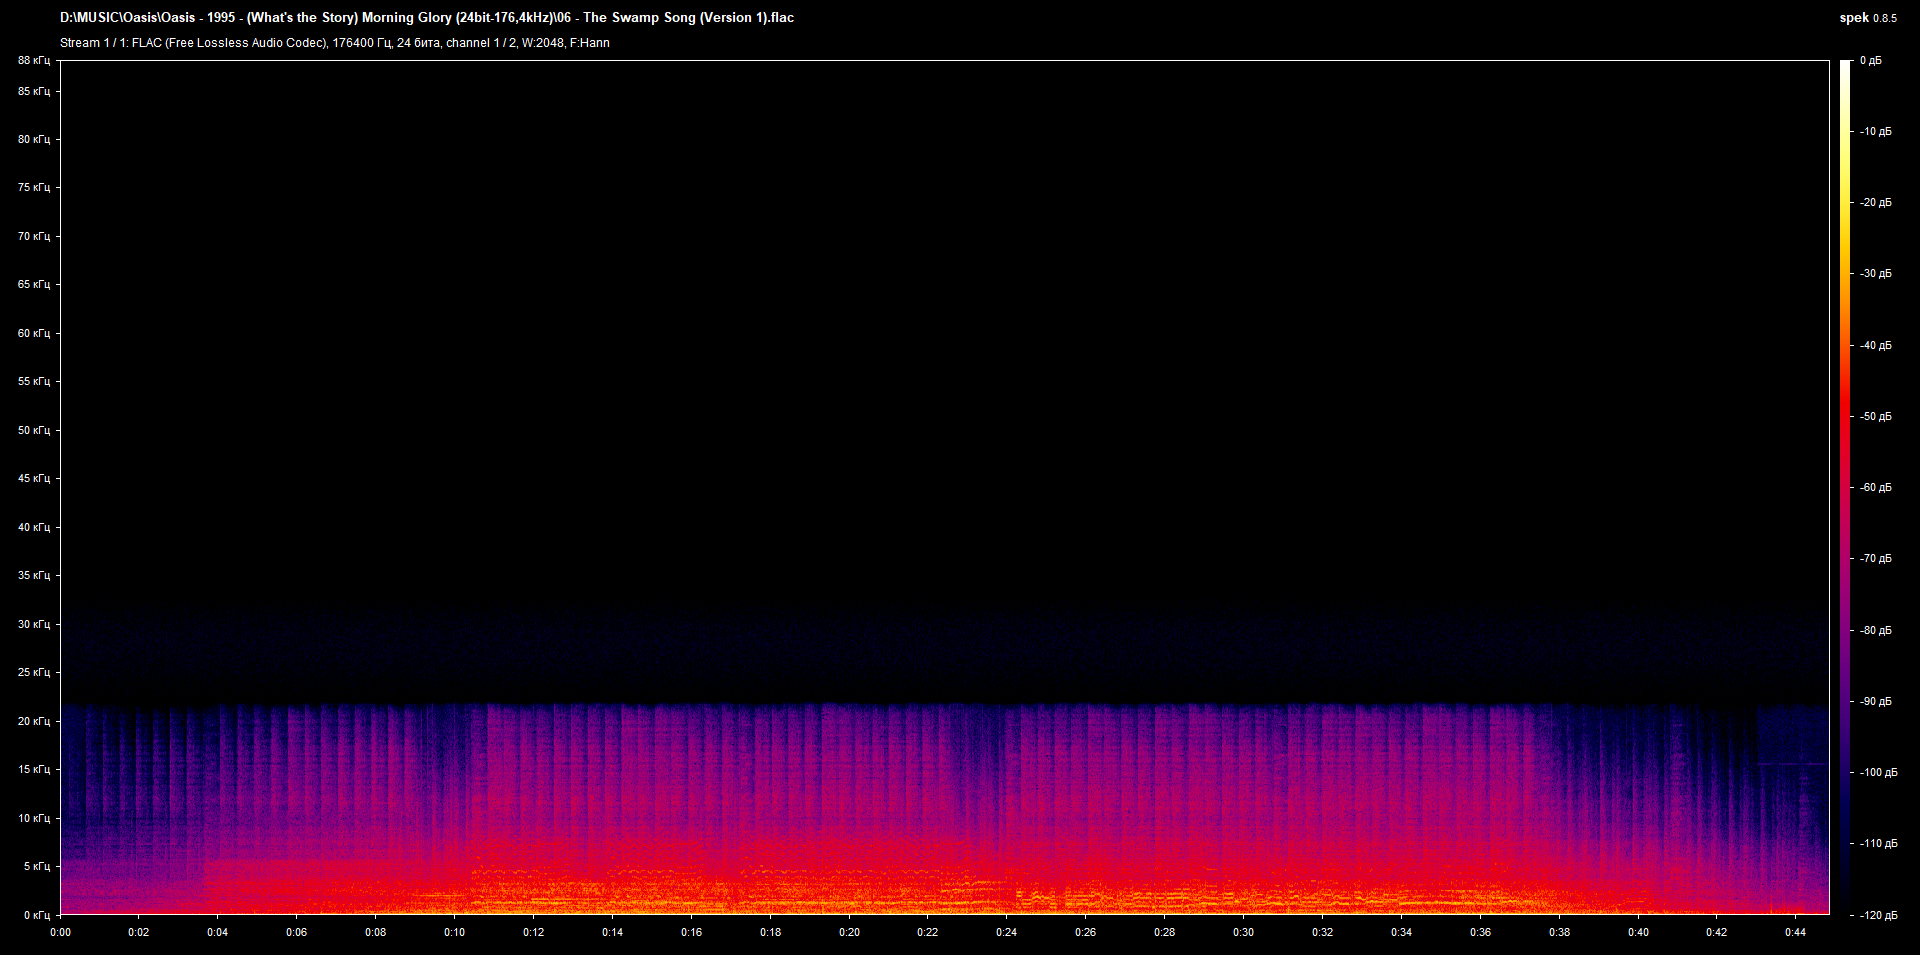Click the -20 дБ level scale label
This screenshot has width=1920, height=955.
tap(1875, 203)
